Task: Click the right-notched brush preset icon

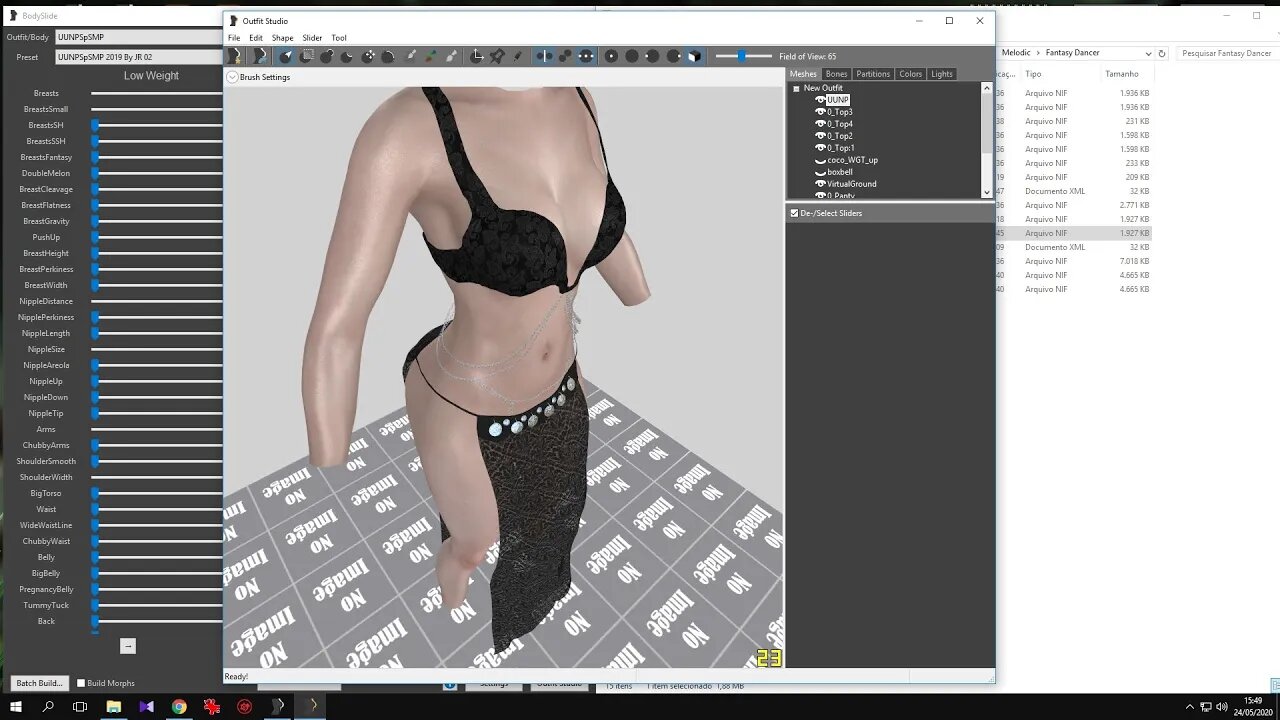Action: (x=674, y=56)
